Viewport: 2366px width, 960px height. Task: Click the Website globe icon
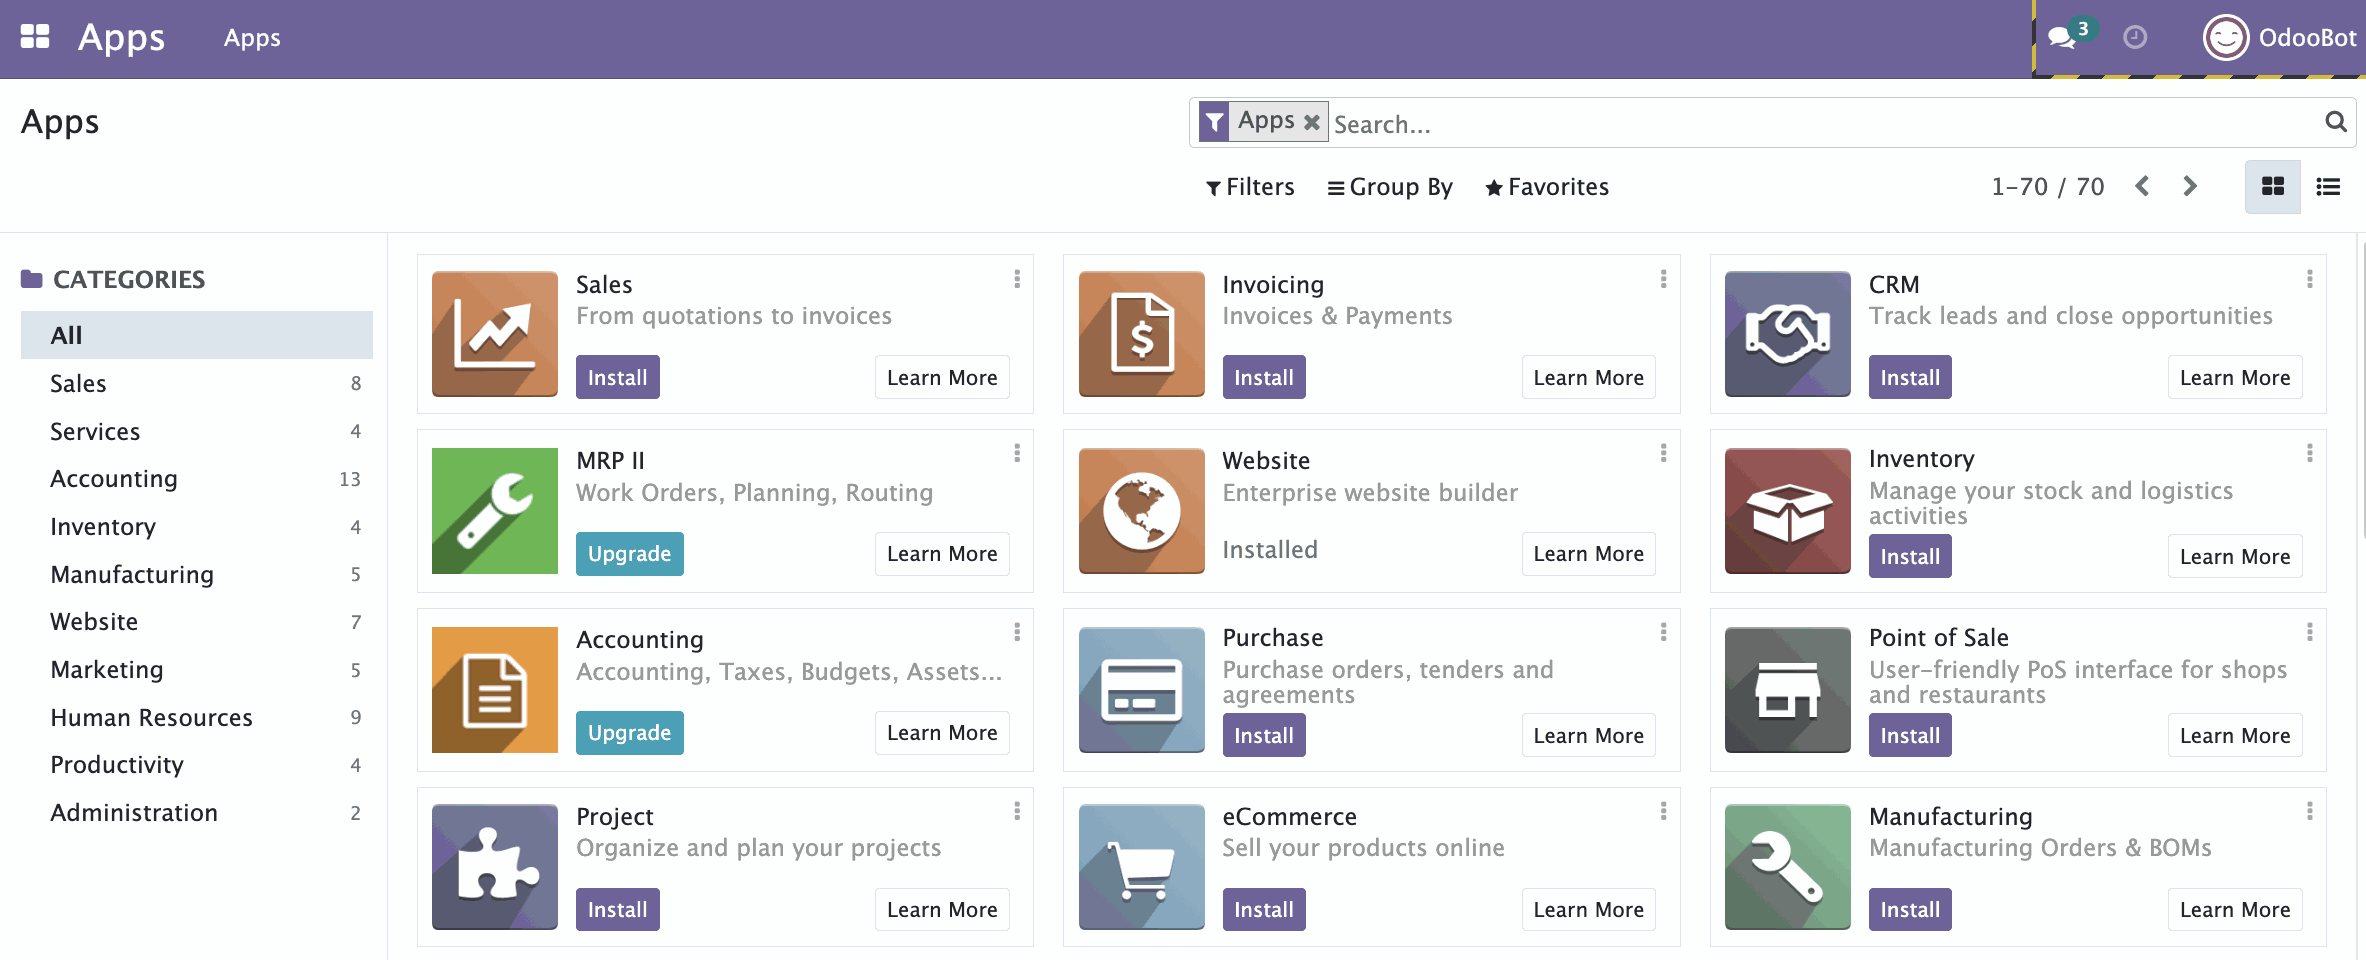[1141, 511]
